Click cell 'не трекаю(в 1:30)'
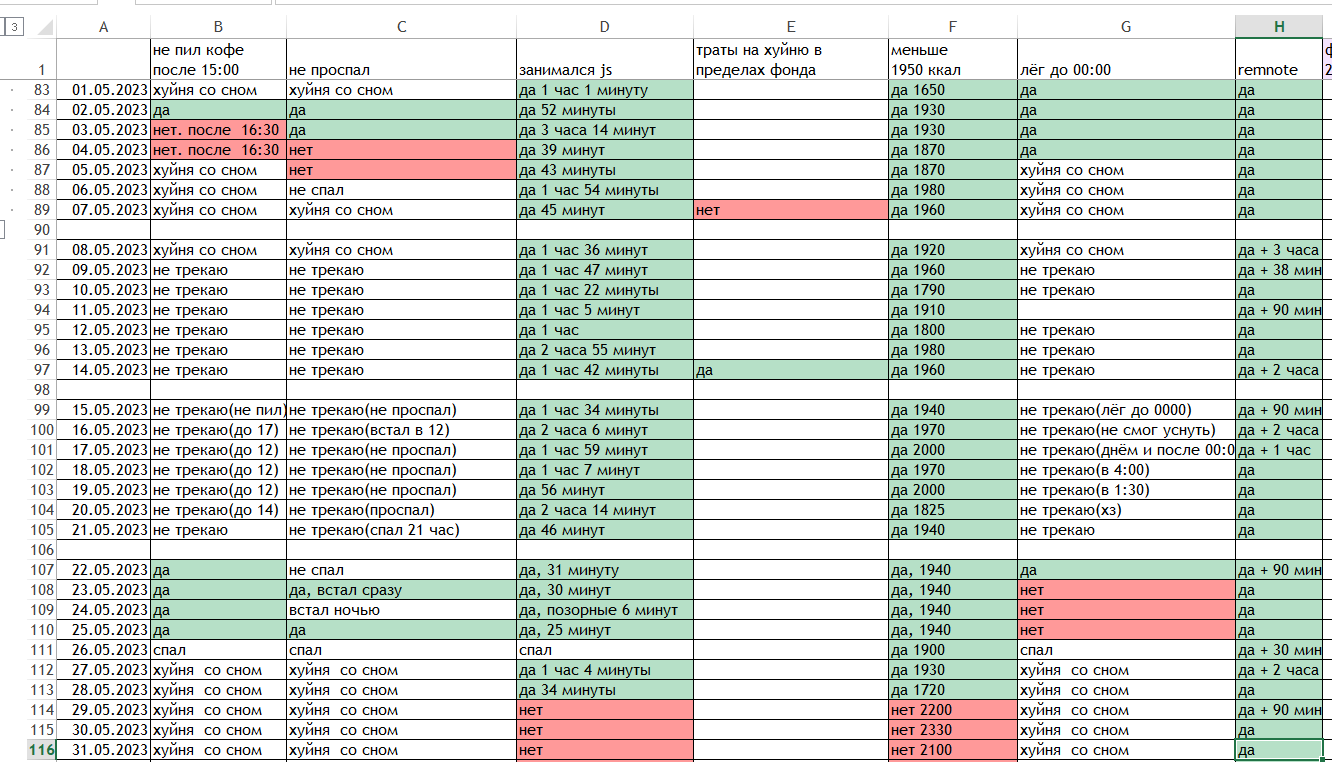 [1126, 490]
